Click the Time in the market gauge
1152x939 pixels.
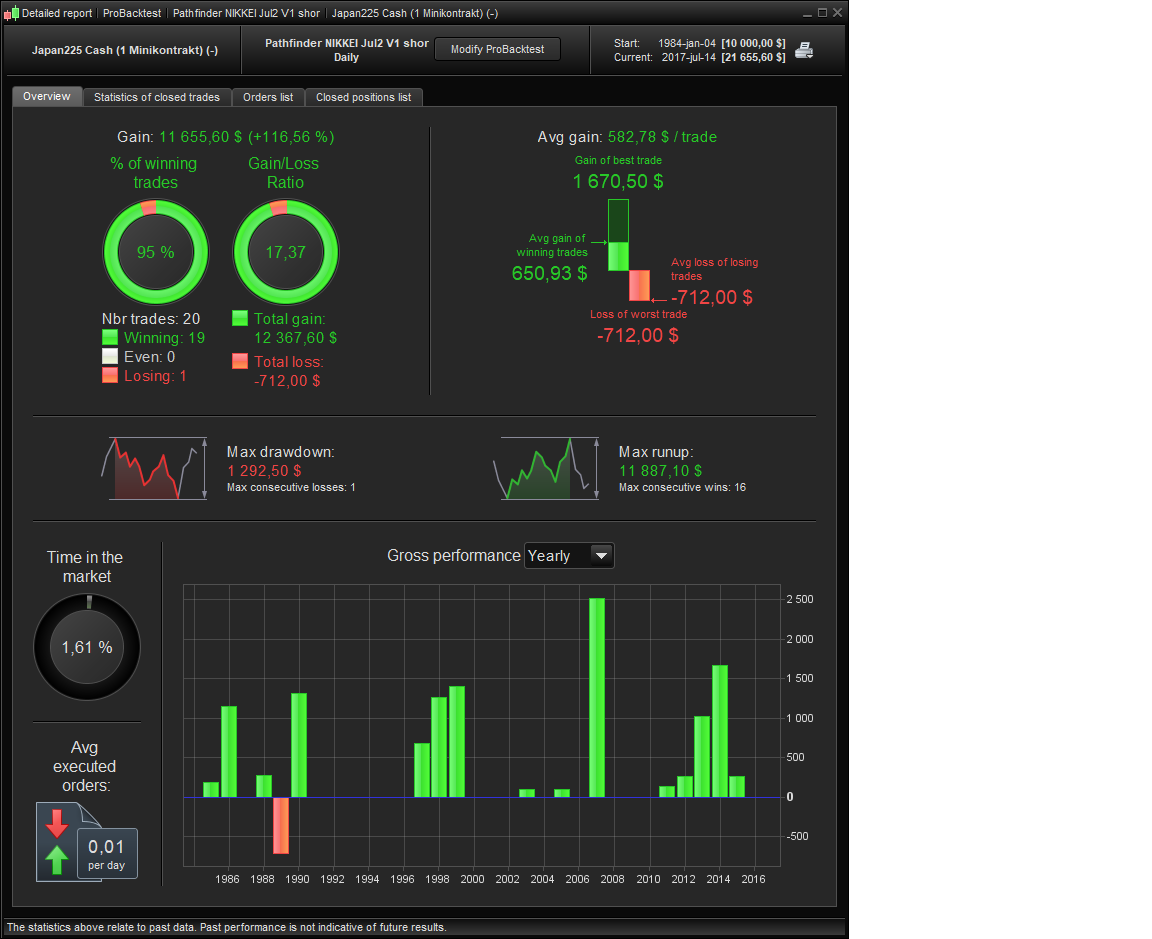click(87, 647)
